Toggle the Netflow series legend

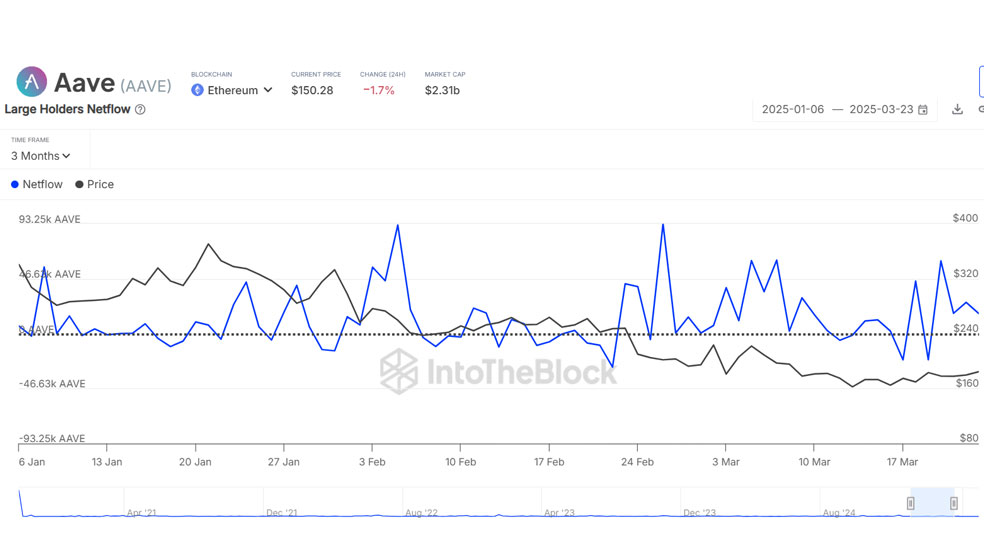37,184
